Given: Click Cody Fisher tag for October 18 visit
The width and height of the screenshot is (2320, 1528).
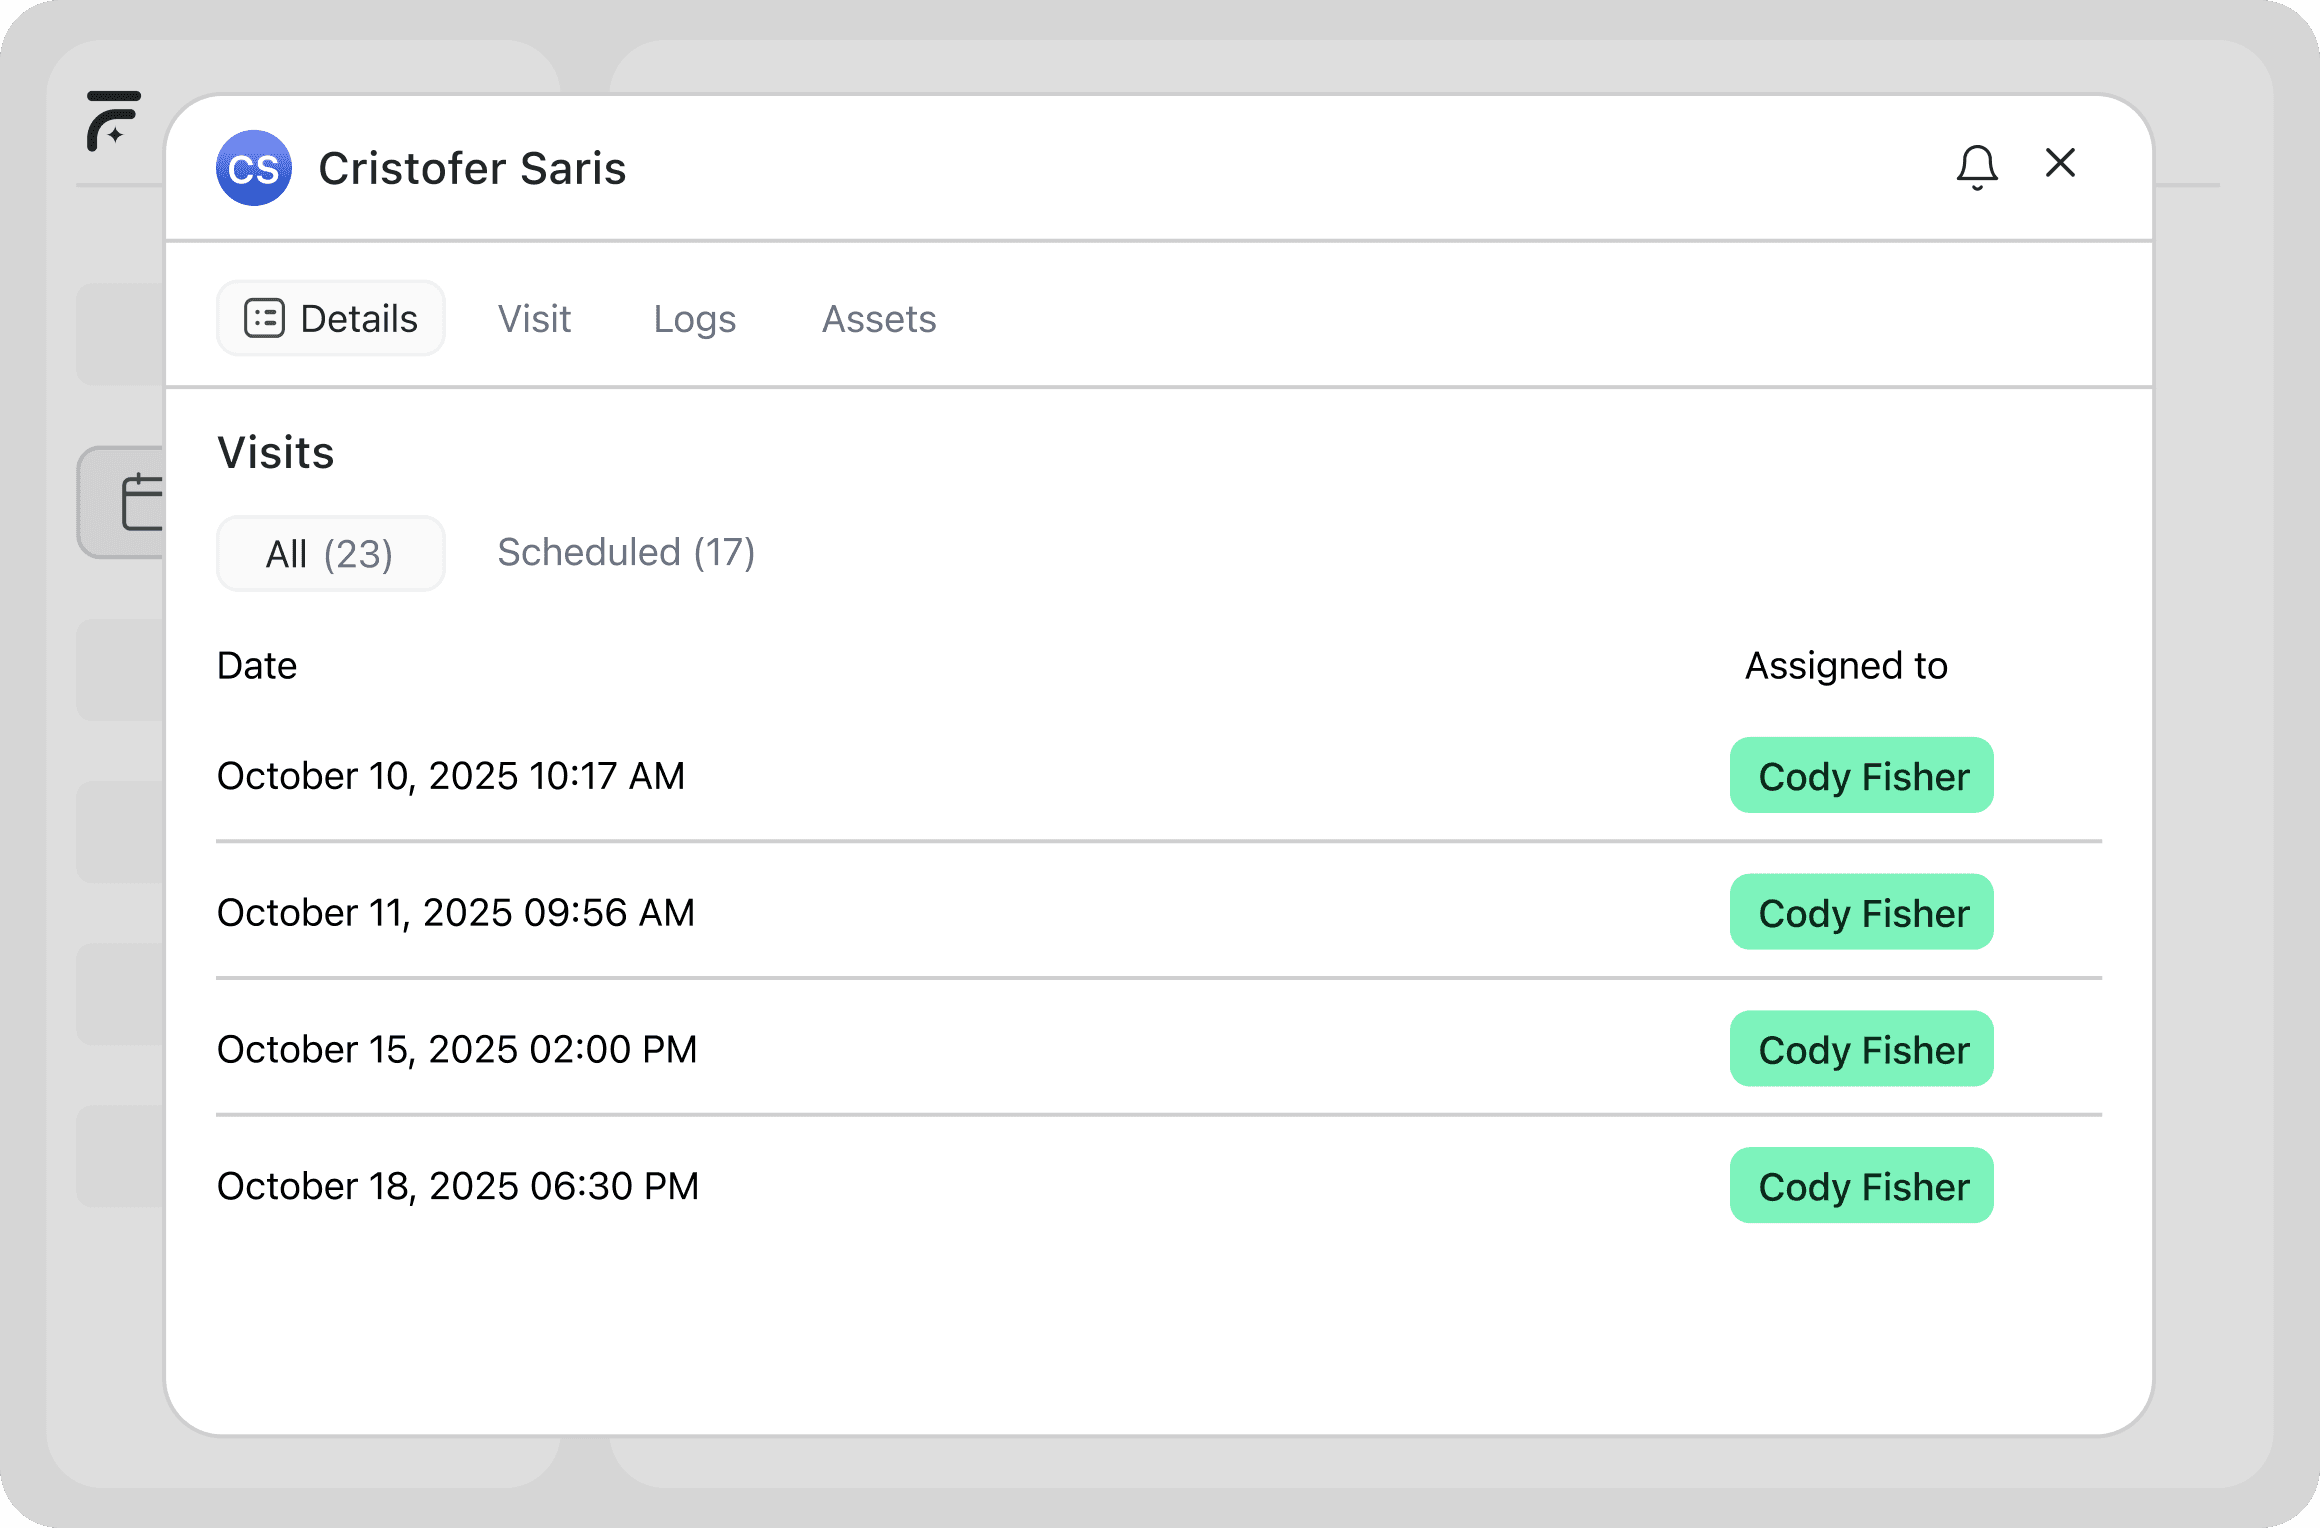Looking at the screenshot, I should click(x=1861, y=1186).
